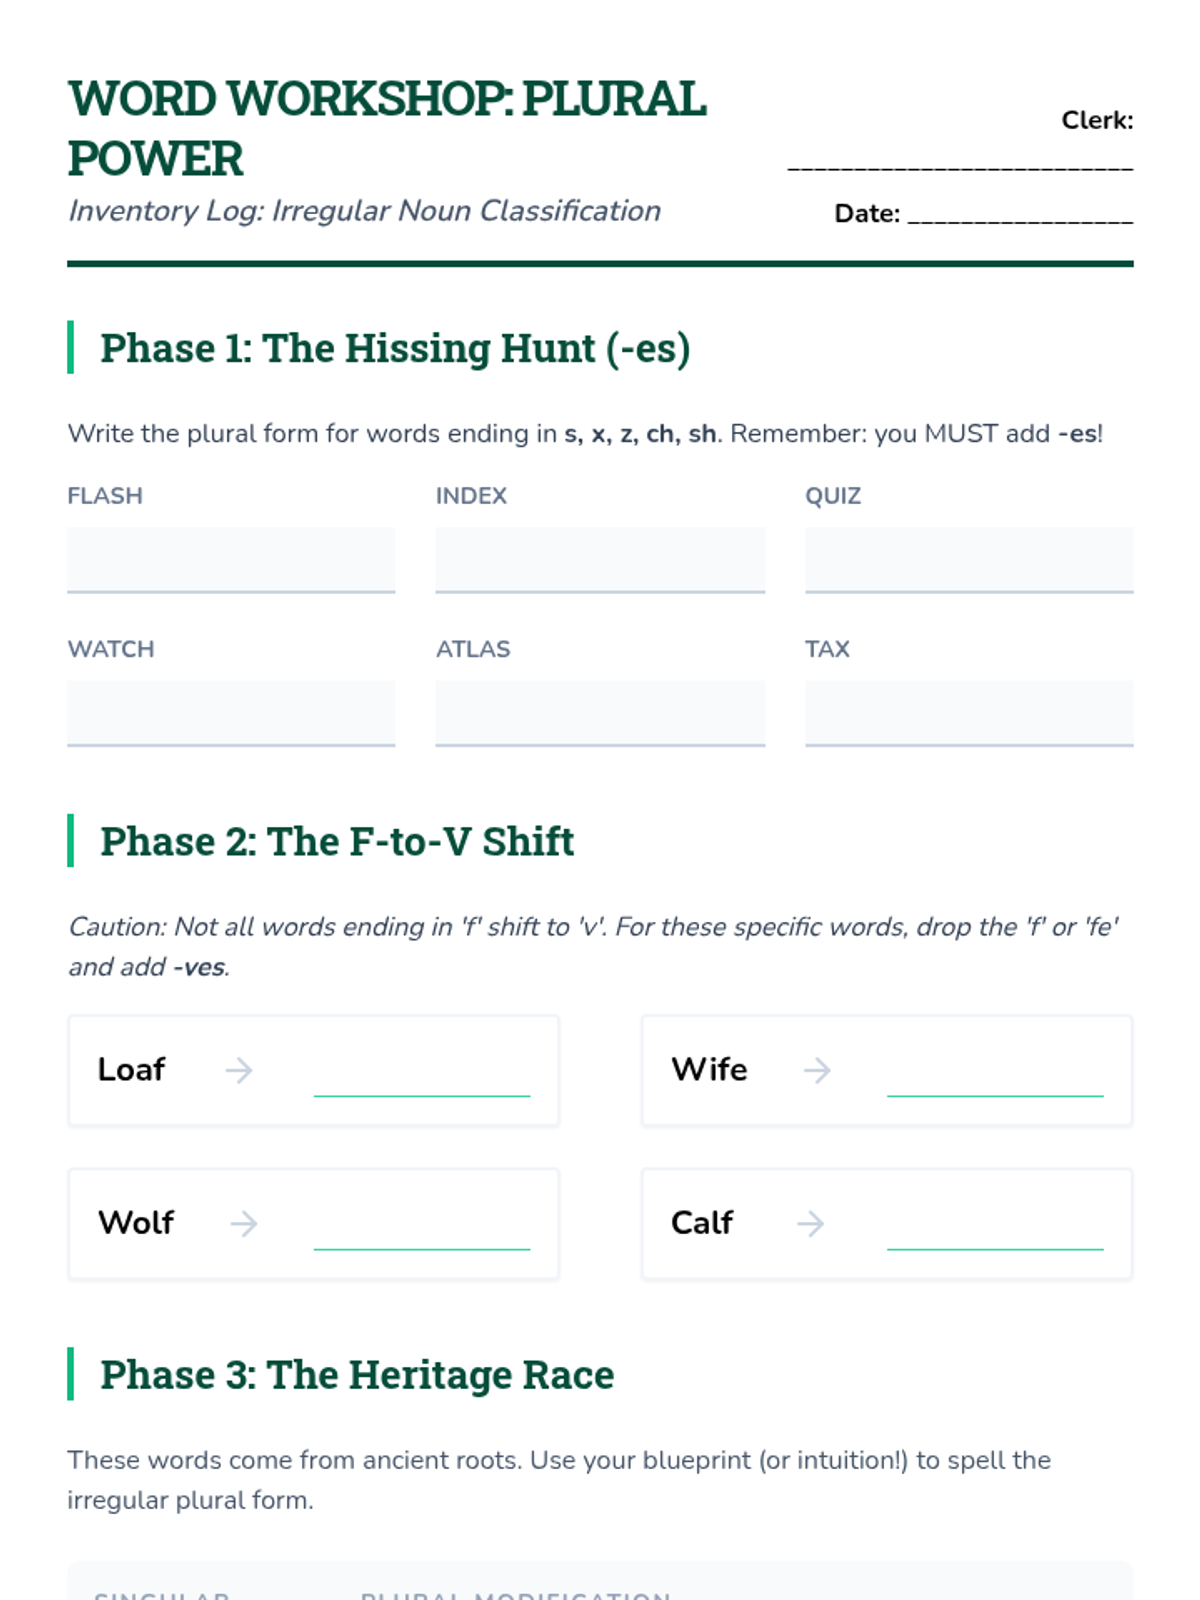Viewport: 1200px width, 1600px height.
Task: Click the arrow icon next to Loaf
Action: coord(239,1071)
